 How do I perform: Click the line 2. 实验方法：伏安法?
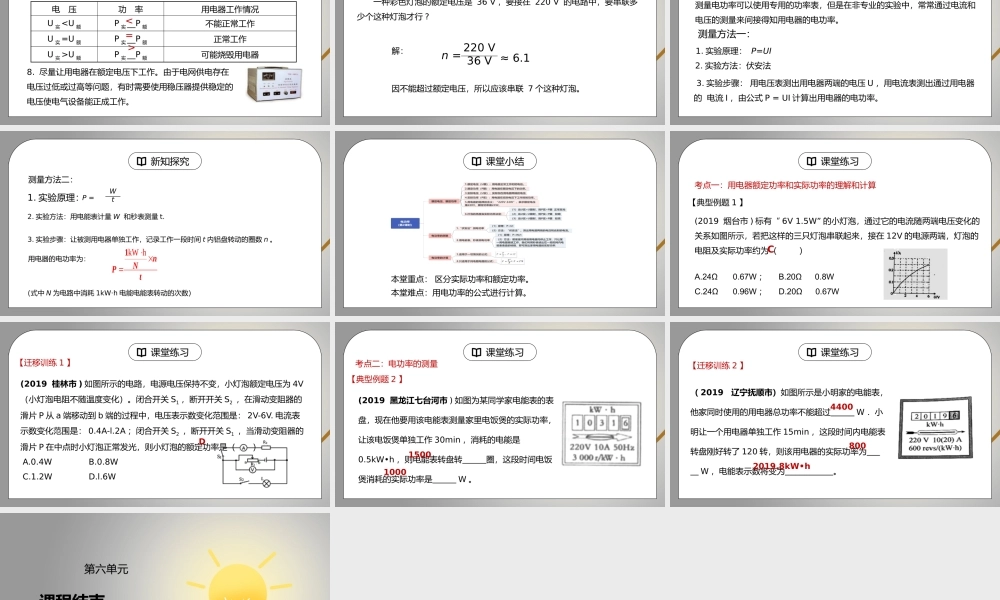733,66
